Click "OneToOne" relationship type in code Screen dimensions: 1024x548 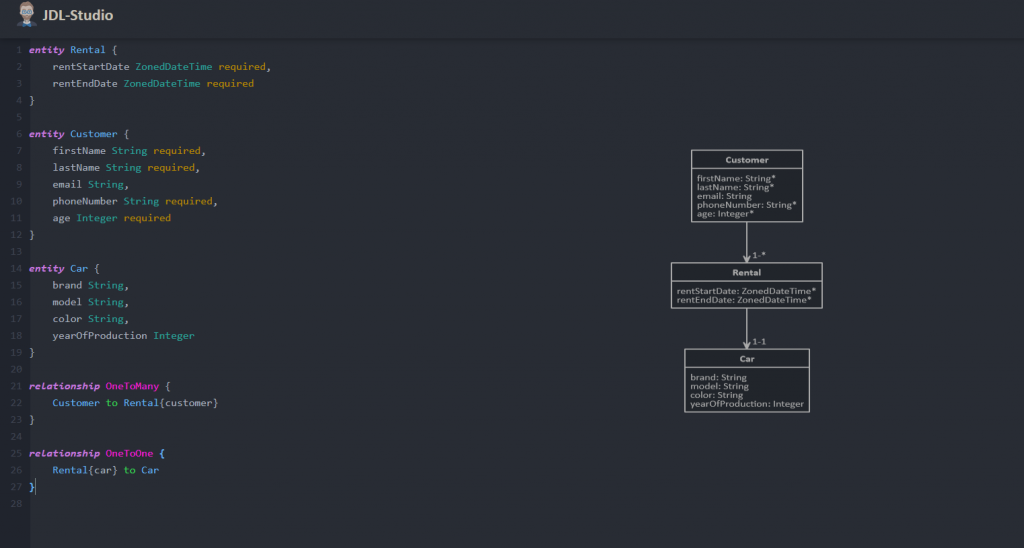coord(129,453)
